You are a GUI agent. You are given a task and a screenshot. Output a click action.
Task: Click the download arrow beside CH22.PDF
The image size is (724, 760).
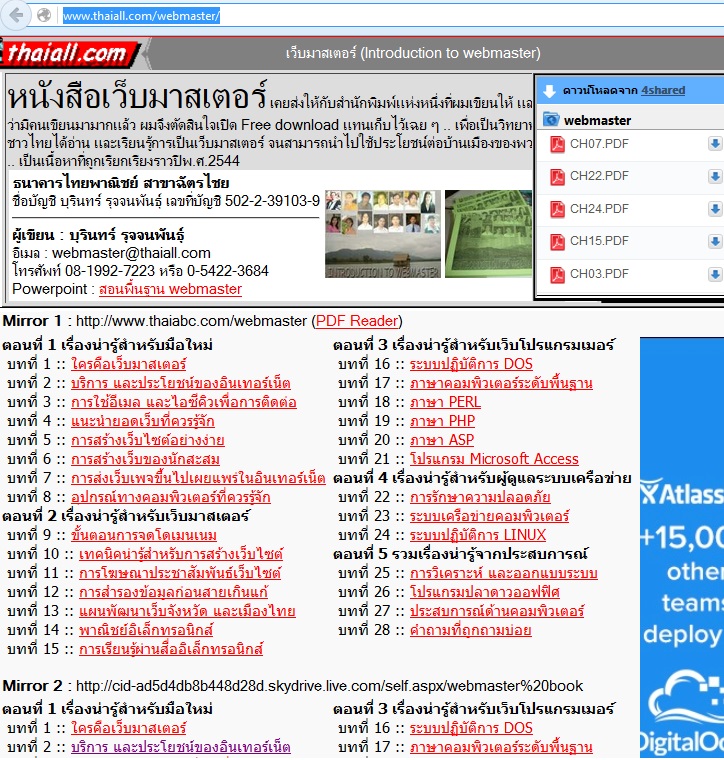coord(714,176)
